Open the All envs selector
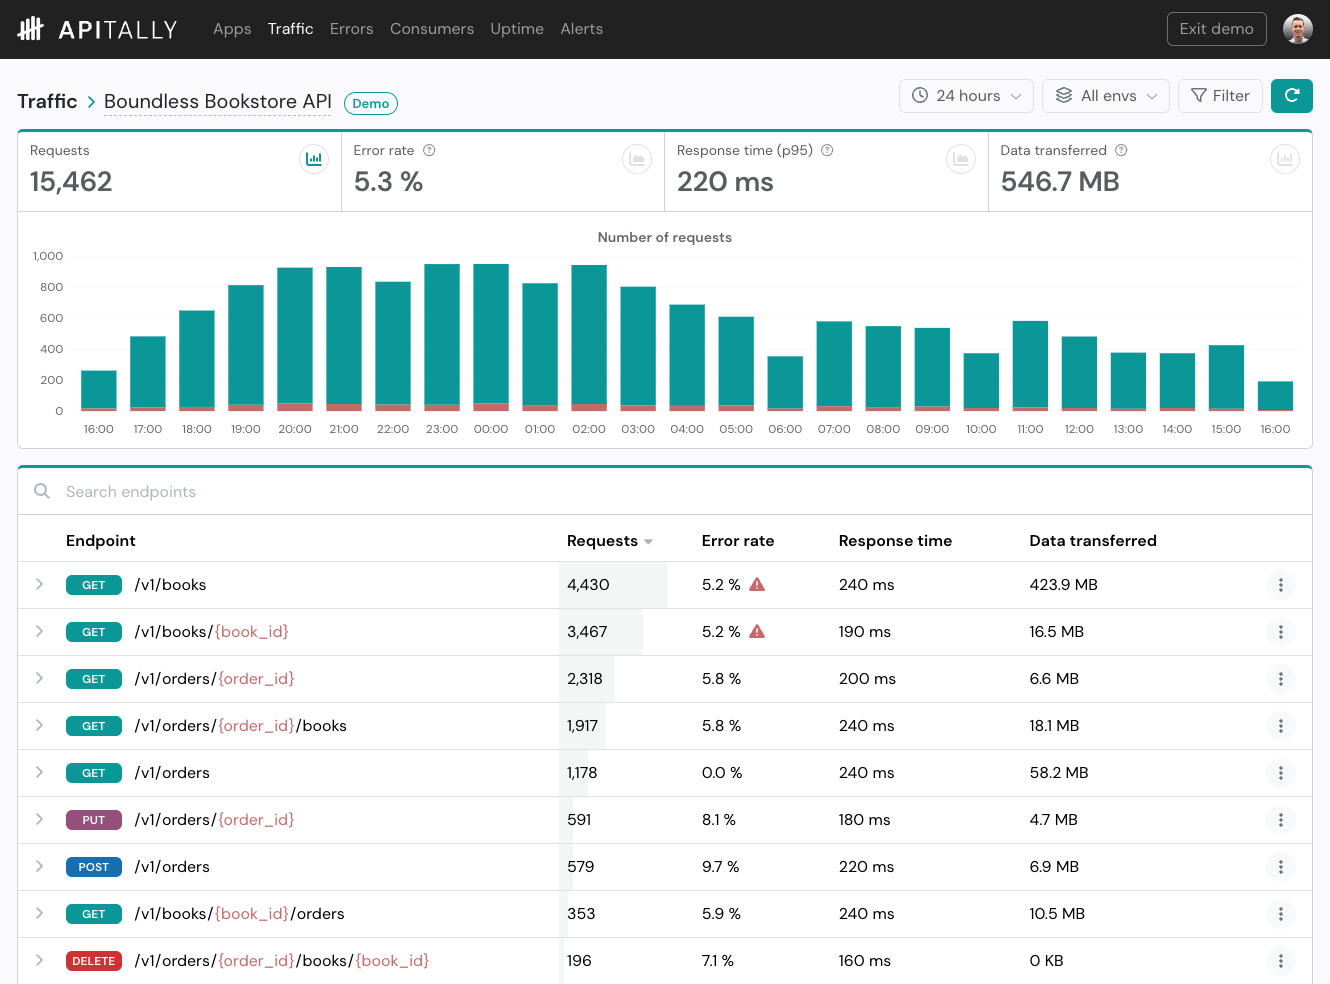1330x984 pixels. [1105, 95]
